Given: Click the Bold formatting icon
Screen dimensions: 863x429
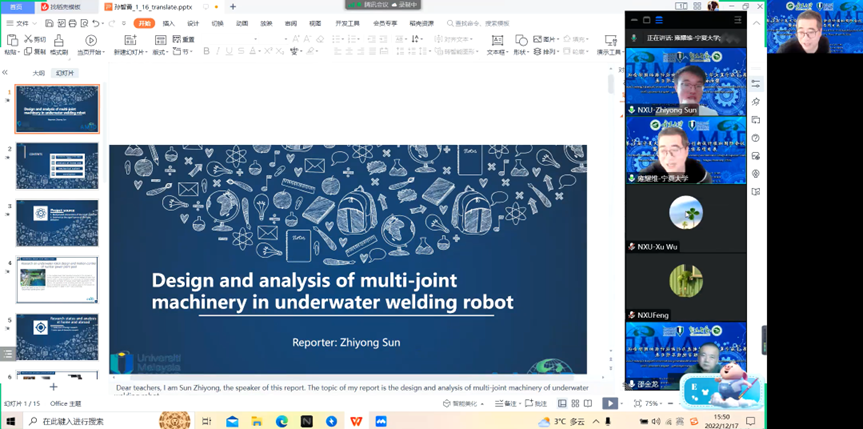Looking at the screenshot, I should tap(205, 51).
